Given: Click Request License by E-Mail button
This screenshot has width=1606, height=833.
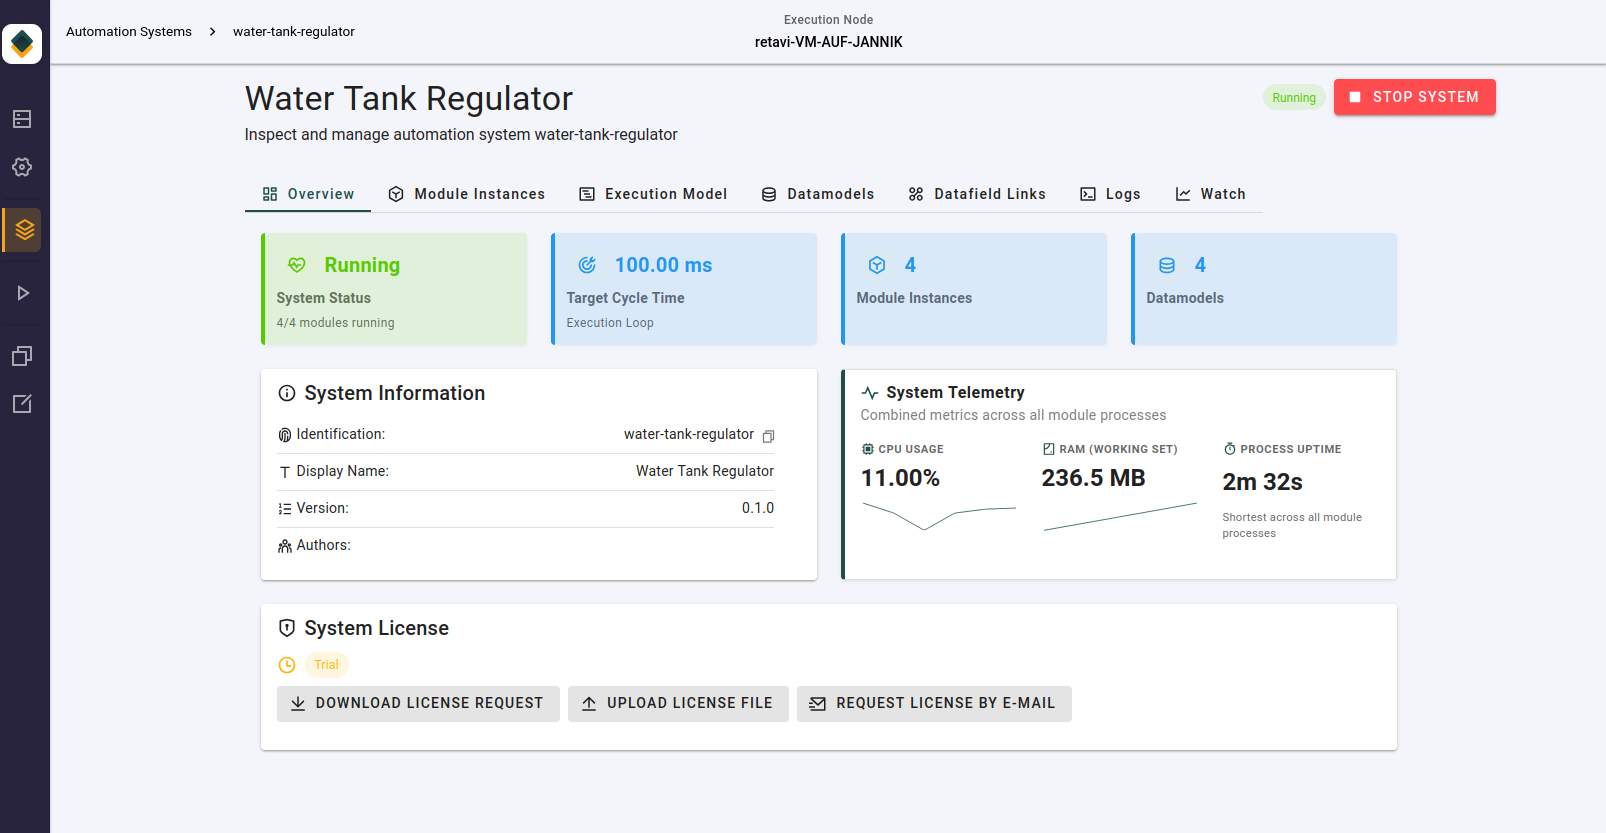Looking at the screenshot, I should [934, 703].
